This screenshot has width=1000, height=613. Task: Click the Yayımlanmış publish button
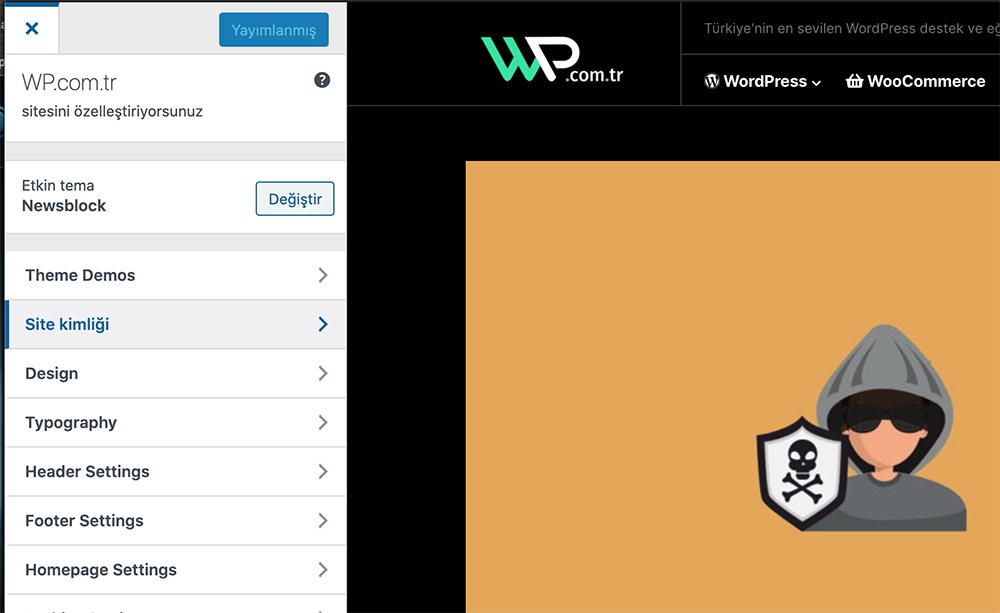point(274,30)
